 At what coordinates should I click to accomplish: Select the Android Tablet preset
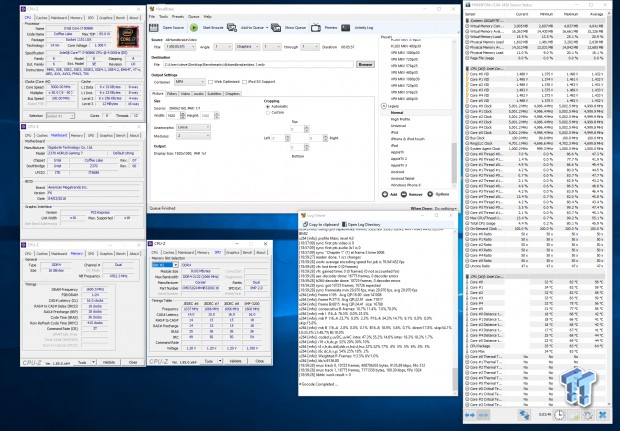[x=402, y=179]
